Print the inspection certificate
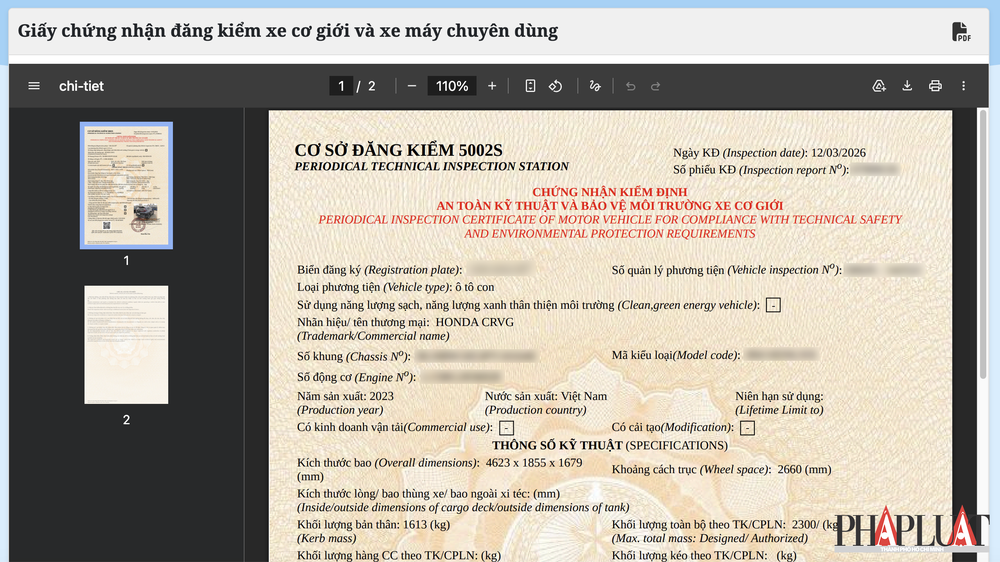Screen dimensions: 1000x562 [935, 86]
